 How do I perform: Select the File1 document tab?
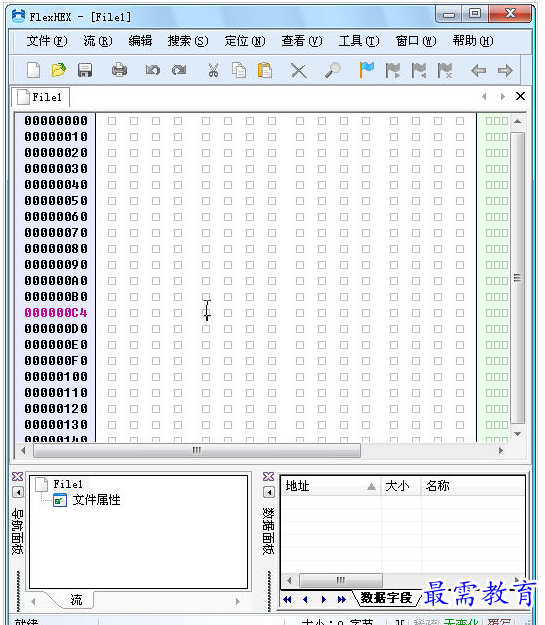click(40, 97)
